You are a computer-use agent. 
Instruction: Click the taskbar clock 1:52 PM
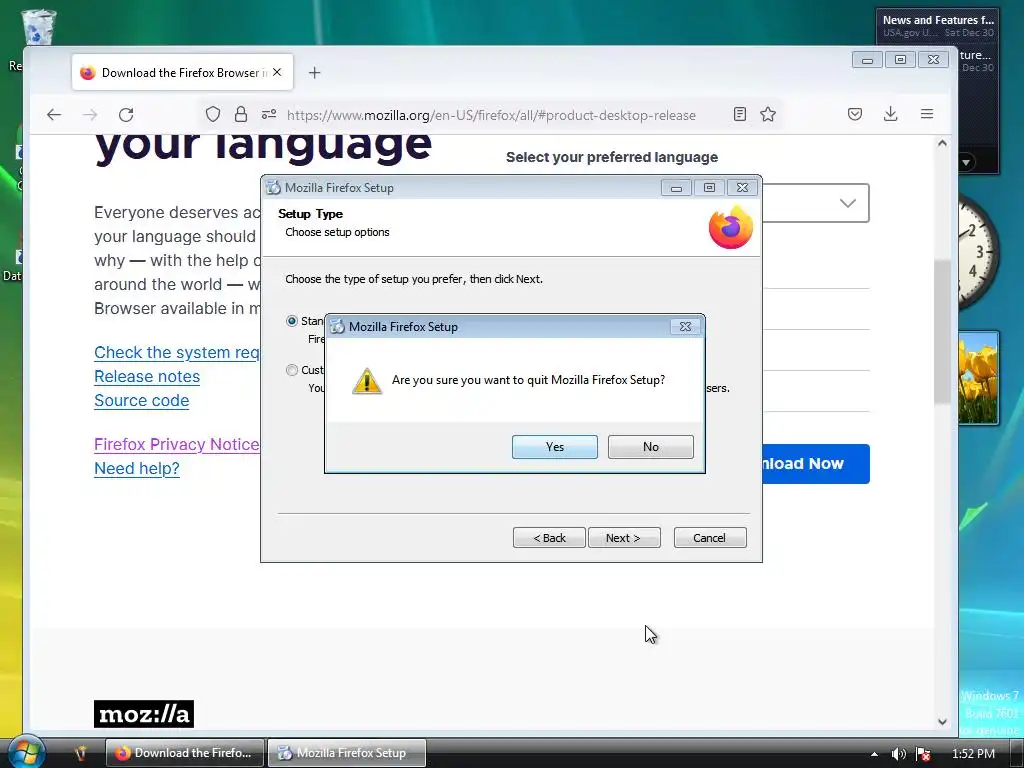coord(973,754)
